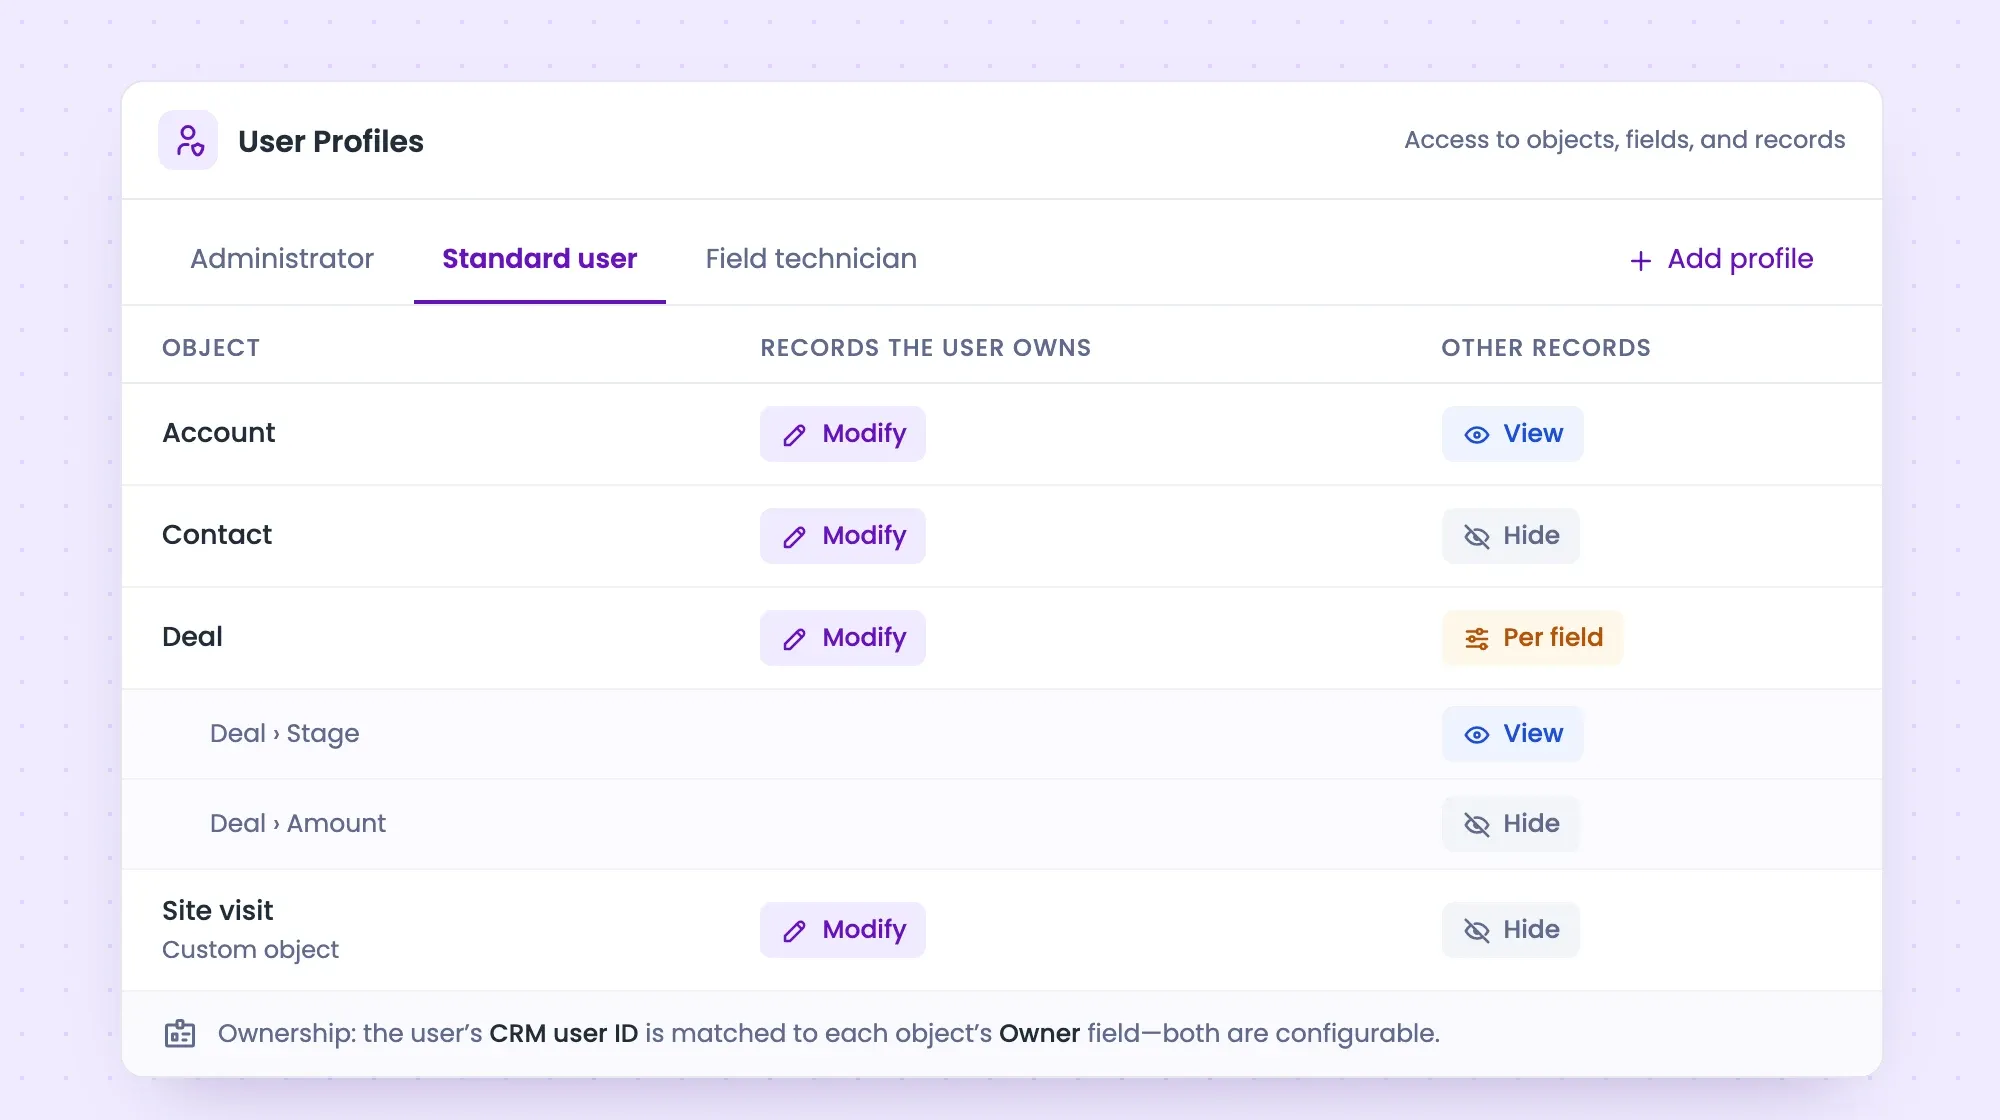Change Contact other records Hide setting

1511,536
